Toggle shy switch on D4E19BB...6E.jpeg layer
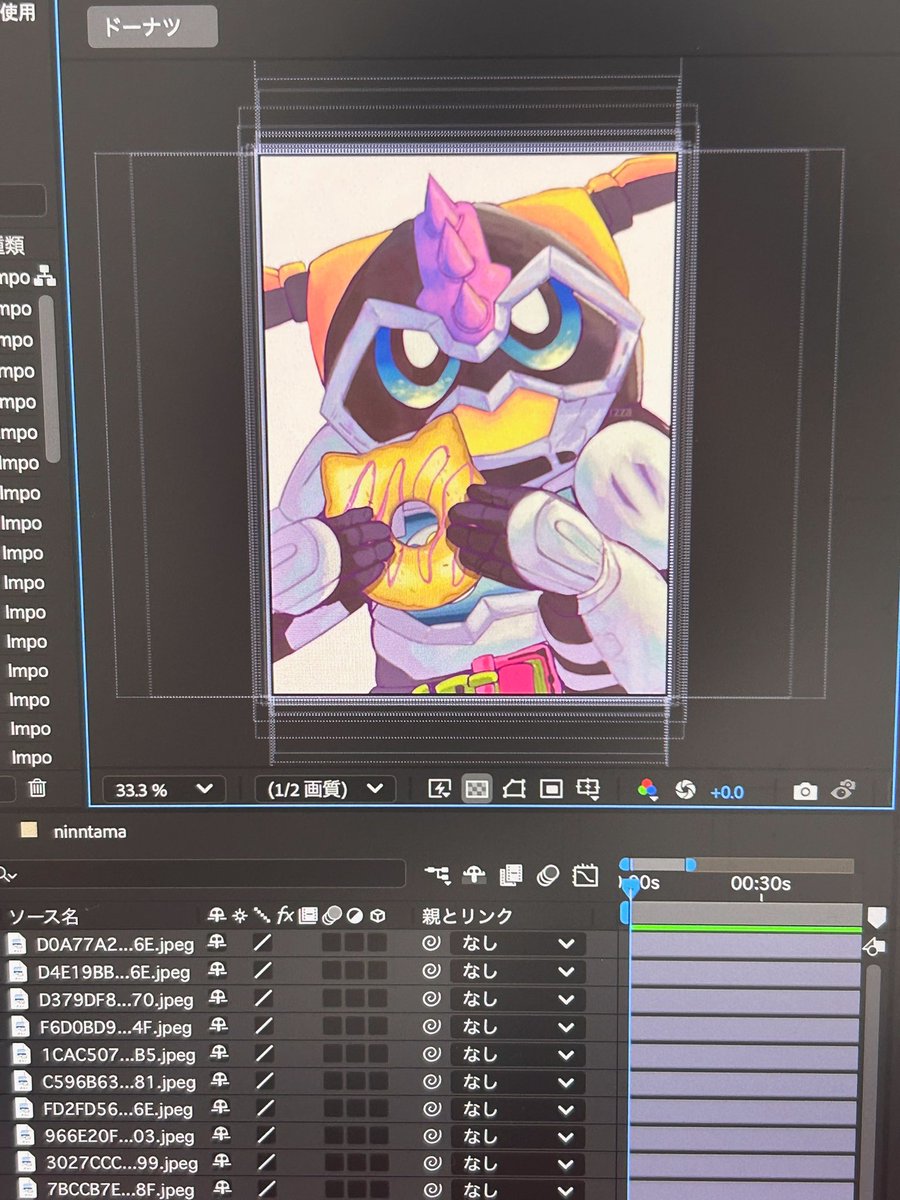 tap(218, 970)
